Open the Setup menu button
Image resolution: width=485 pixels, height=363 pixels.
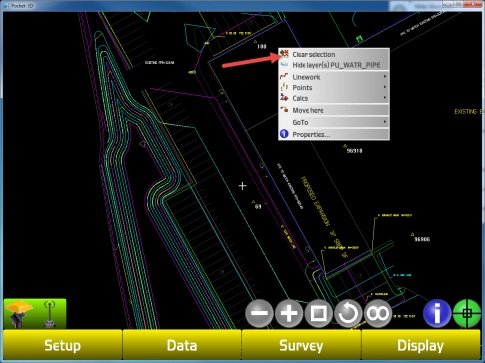tap(62, 345)
